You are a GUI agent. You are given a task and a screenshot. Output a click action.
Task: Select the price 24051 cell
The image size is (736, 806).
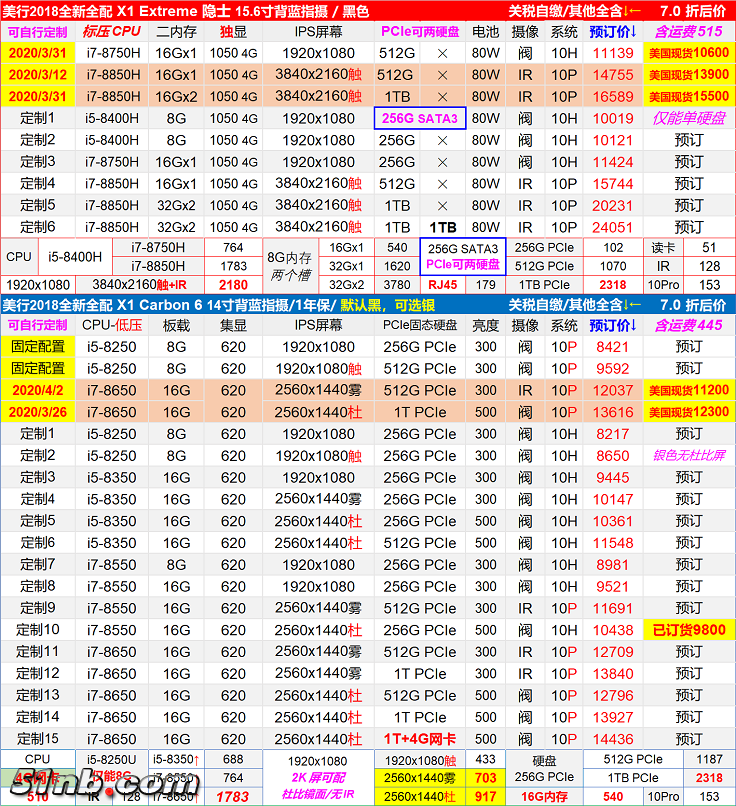click(613, 227)
